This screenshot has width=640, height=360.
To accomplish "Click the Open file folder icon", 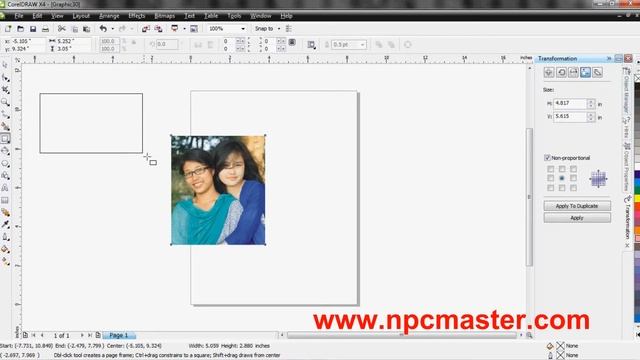I will pyautogui.click(x=20, y=29).
